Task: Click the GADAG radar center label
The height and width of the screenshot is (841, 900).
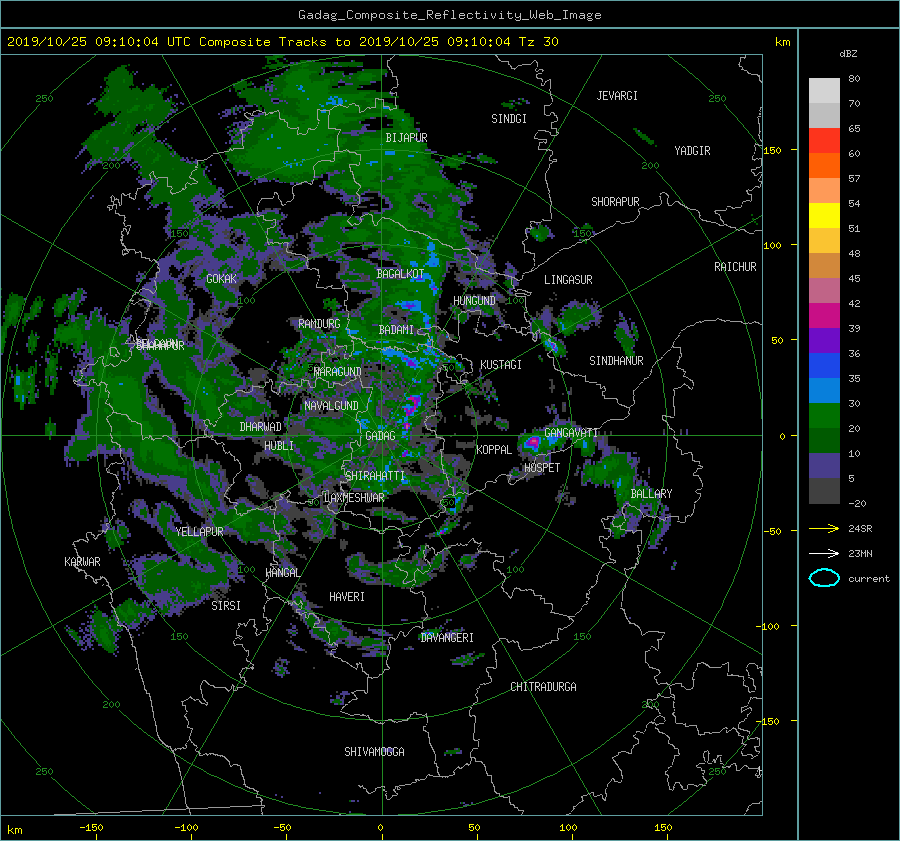Action: pyautogui.click(x=380, y=436)
